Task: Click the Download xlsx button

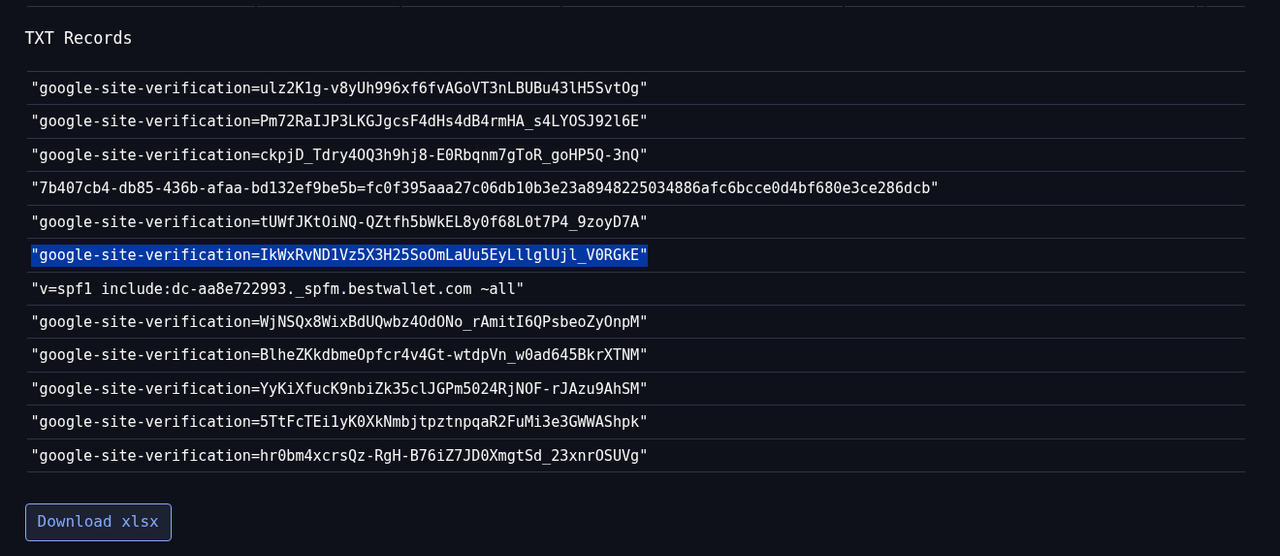Action: [x=98, y=522]
